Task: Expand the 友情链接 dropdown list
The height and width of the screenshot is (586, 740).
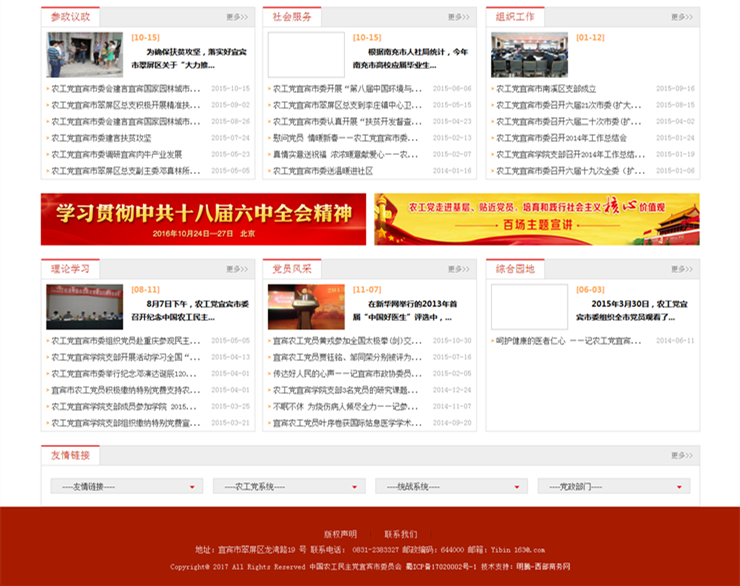Action: (x=125, y=487)
